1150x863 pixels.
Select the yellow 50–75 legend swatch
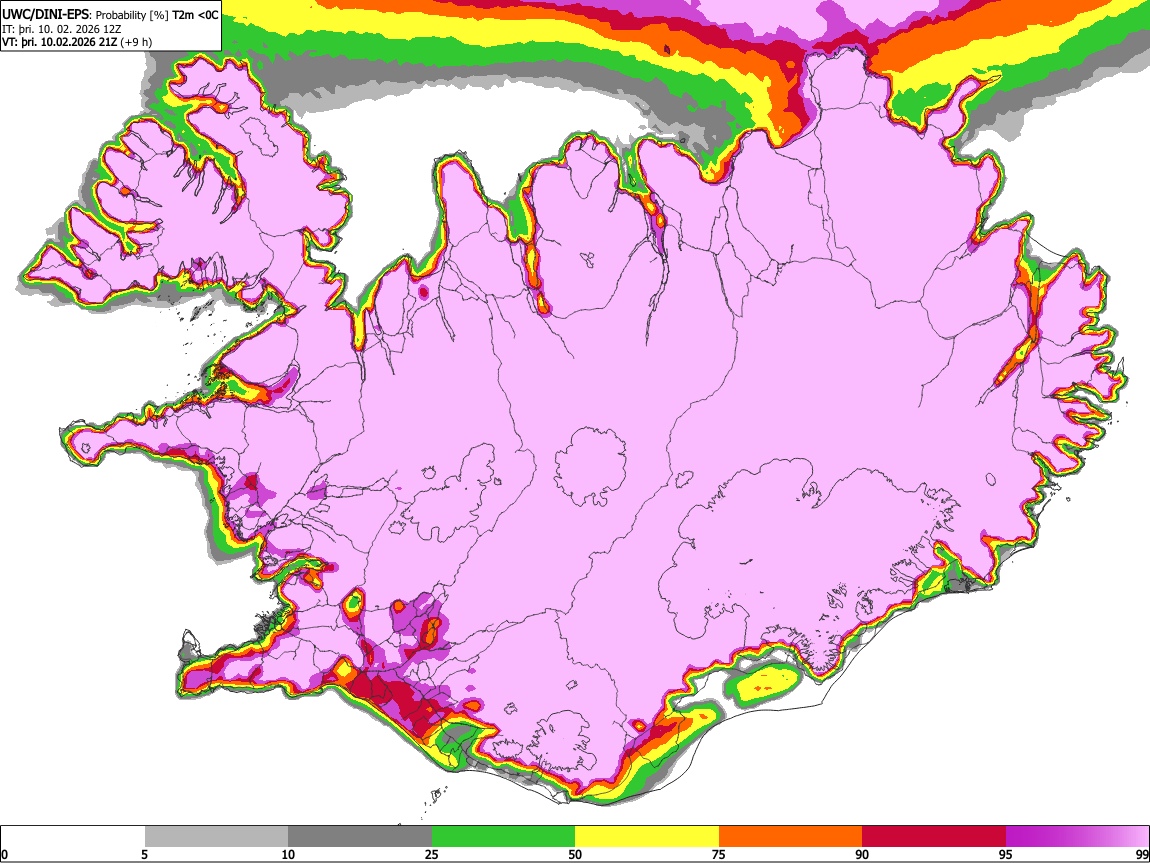point(647,837)
